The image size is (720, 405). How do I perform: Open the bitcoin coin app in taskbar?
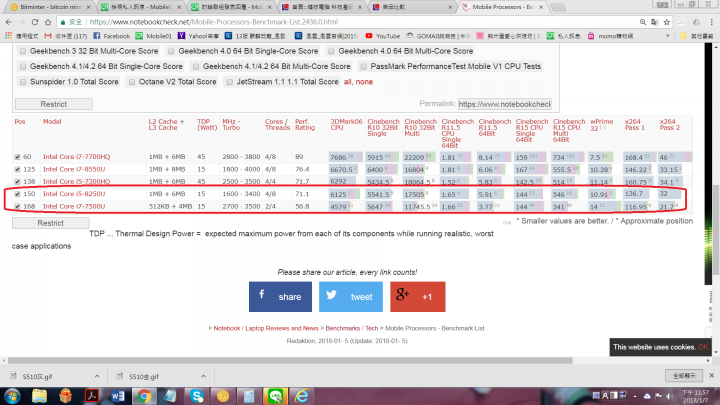tap(223, 396)
